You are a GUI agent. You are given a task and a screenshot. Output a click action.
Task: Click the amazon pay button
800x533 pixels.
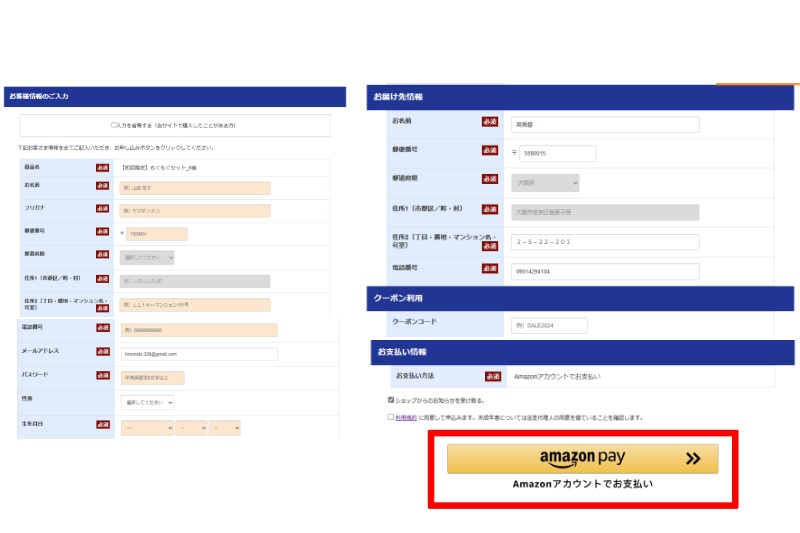583,459
